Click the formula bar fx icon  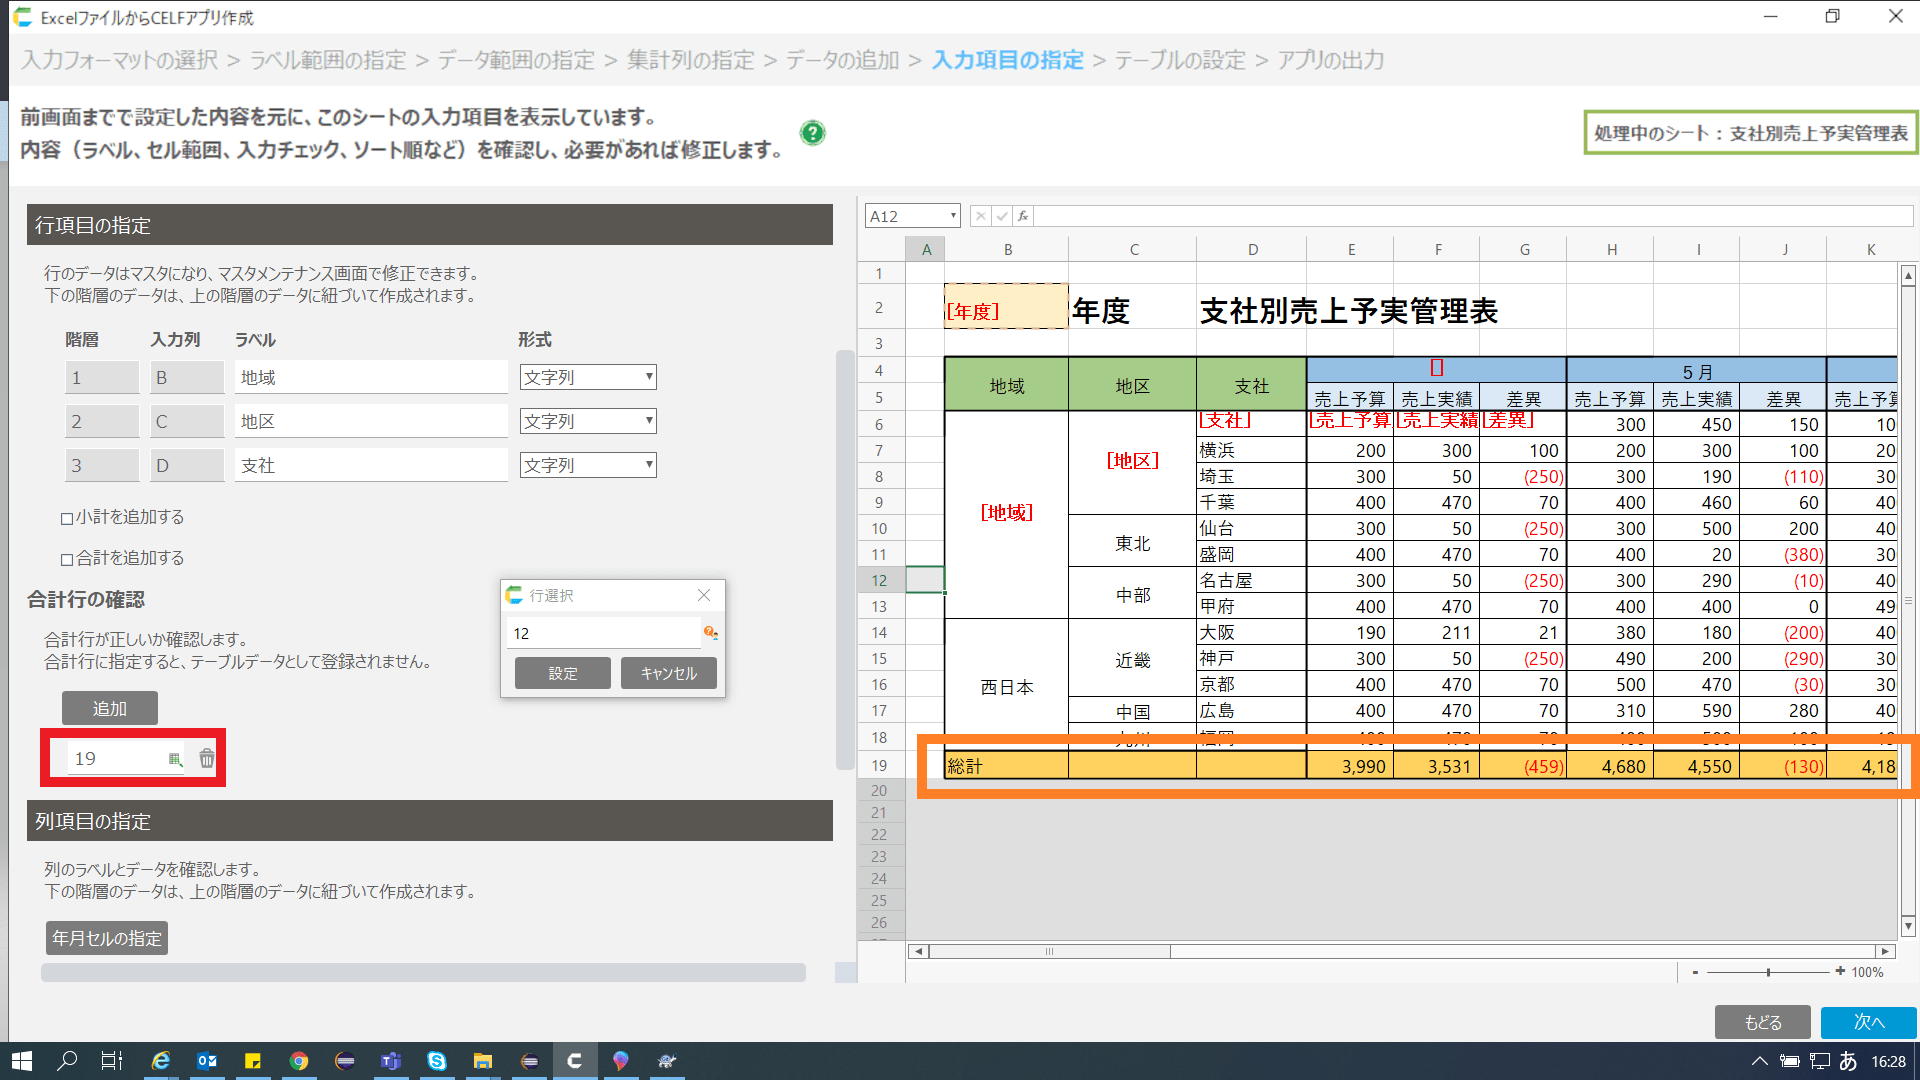(1022, 216)
